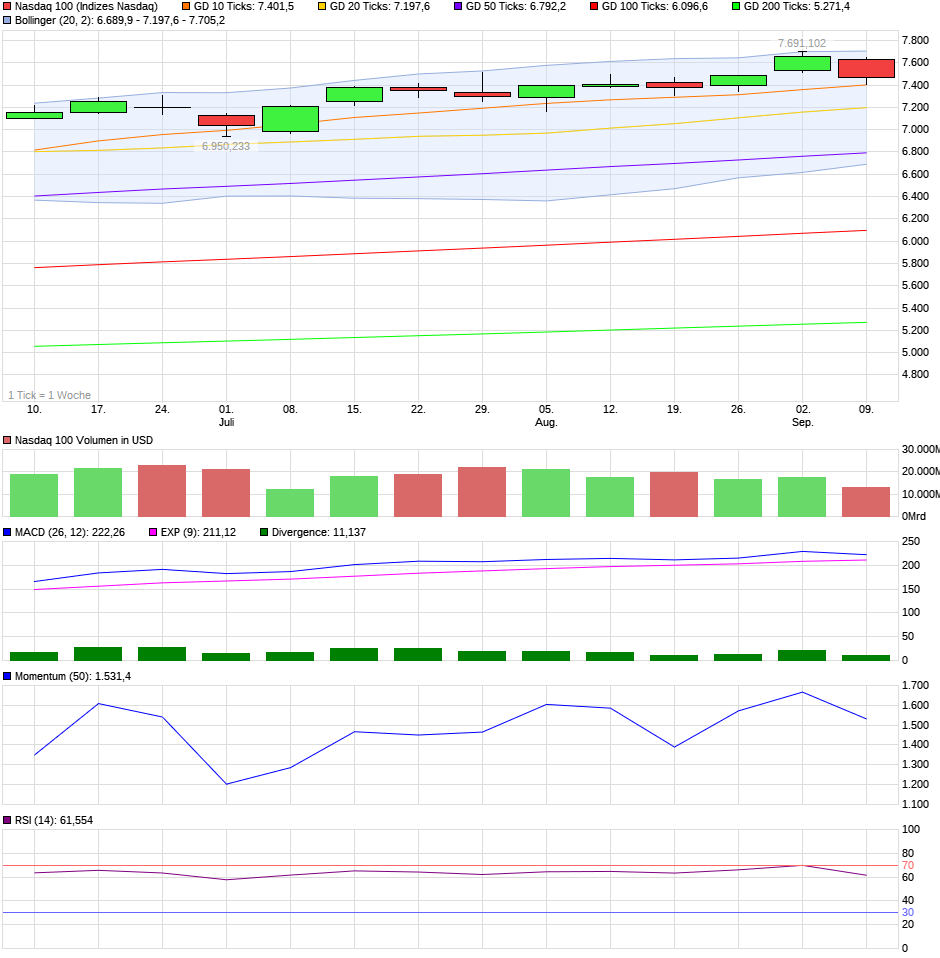The height and width of the screenshot is (958, 940).
Task: Click the 250 MACD axis label
Action: click(911, 541)
